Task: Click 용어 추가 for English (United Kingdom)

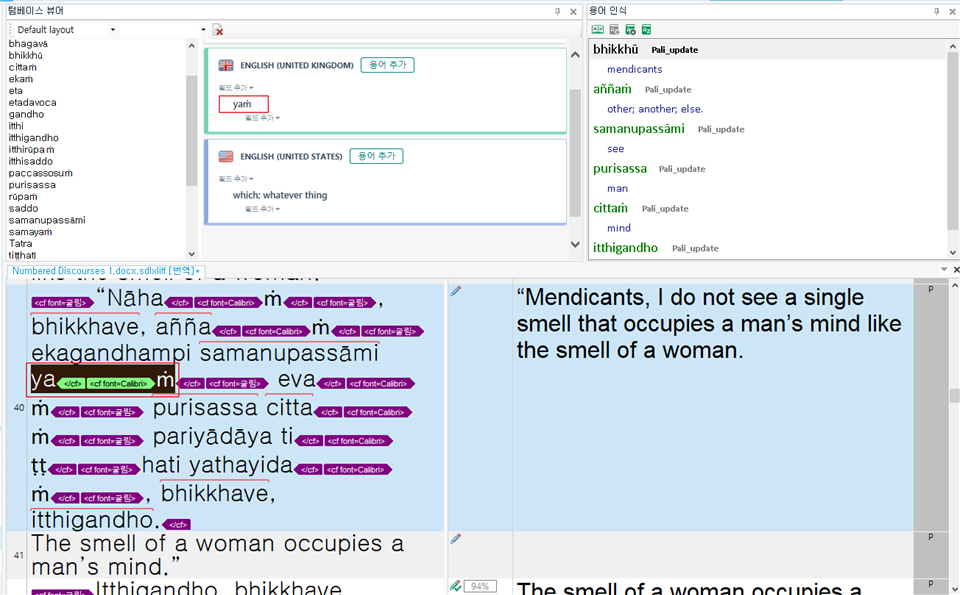Action: pos(388,65)
